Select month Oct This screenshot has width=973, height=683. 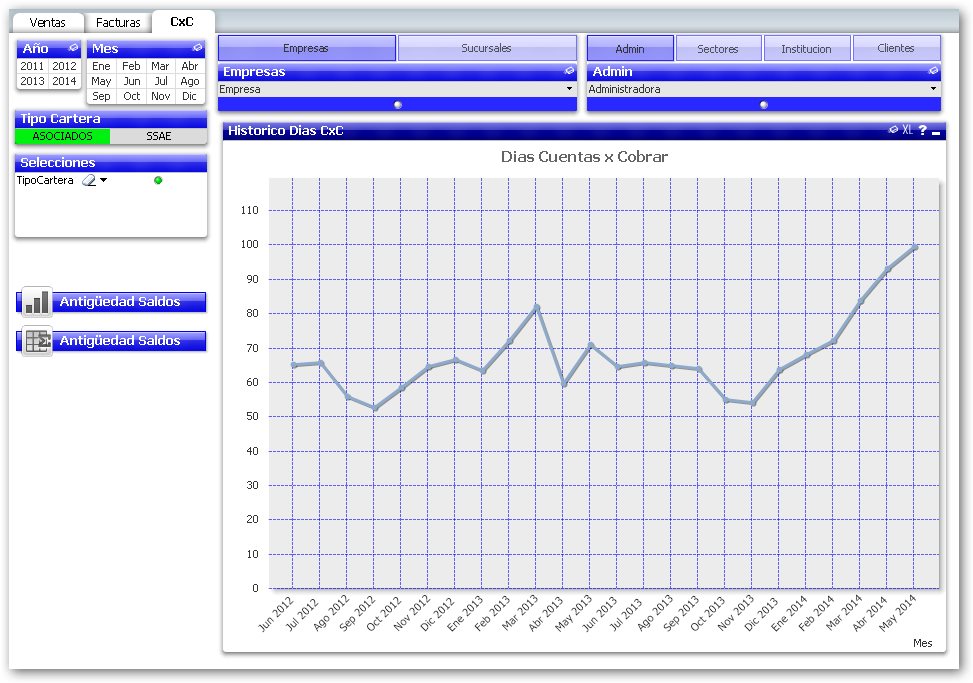131,96
